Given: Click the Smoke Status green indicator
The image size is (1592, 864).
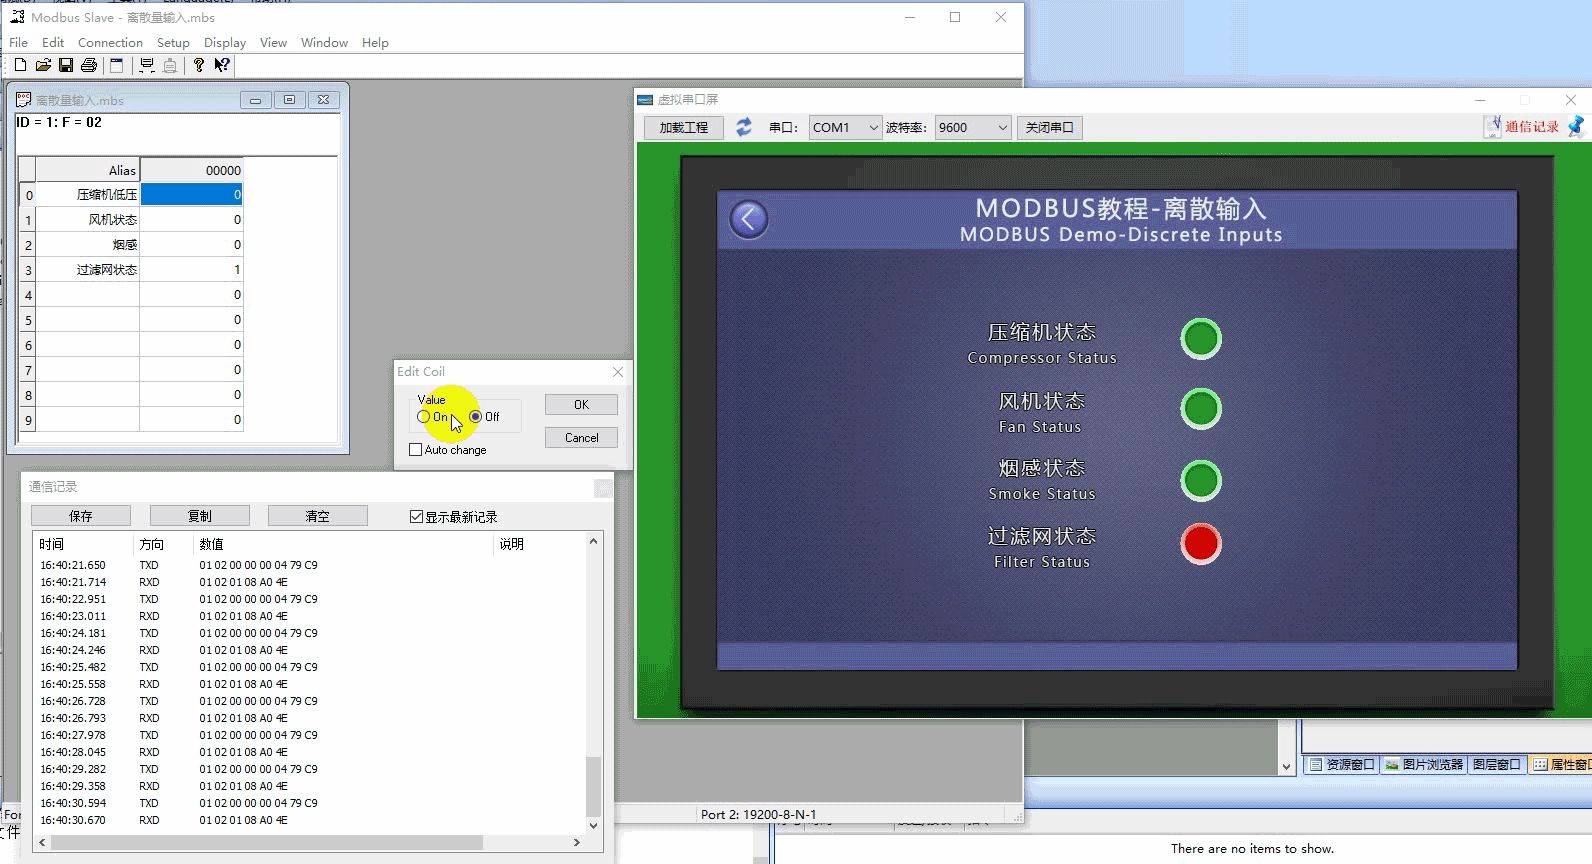Looking at the screenshot, I should [x=1200, y=480].
